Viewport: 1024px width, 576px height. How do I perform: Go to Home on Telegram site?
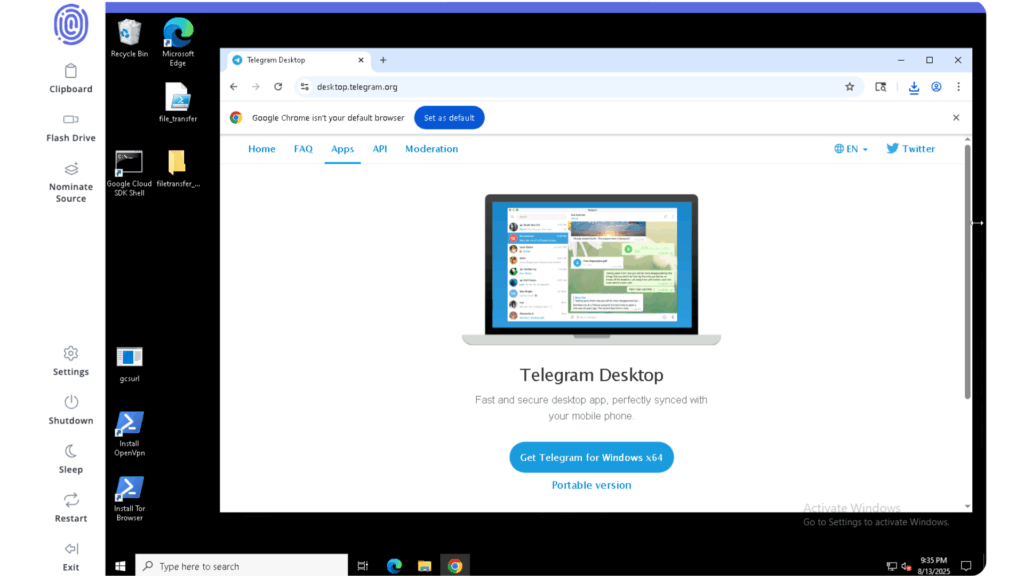tap(262, 149)
